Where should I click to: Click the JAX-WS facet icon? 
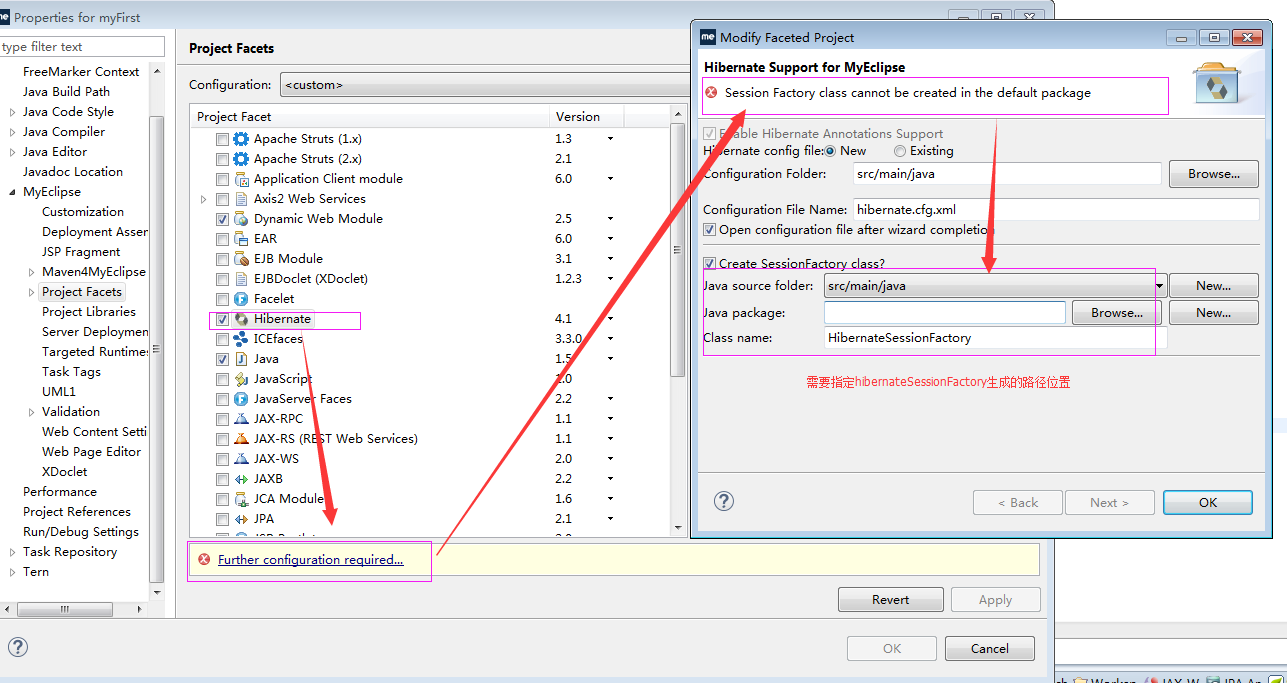click(x=241, y=459)
